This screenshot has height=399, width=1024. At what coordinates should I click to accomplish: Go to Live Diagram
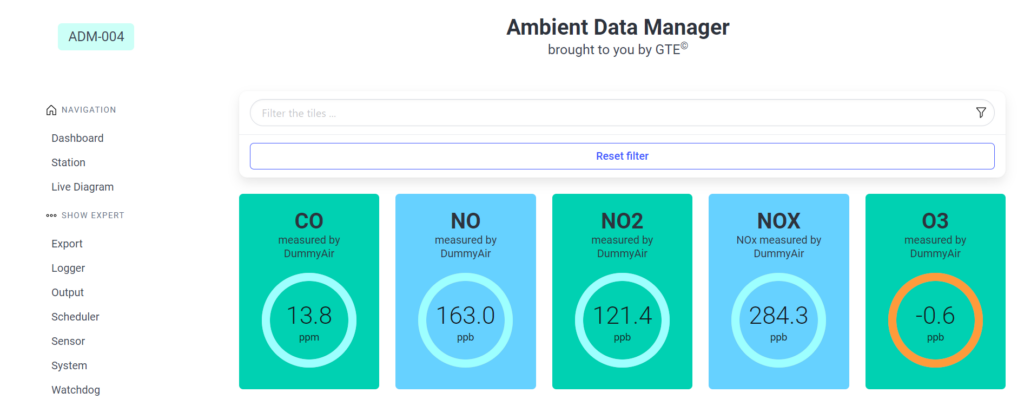click(82, 187)
